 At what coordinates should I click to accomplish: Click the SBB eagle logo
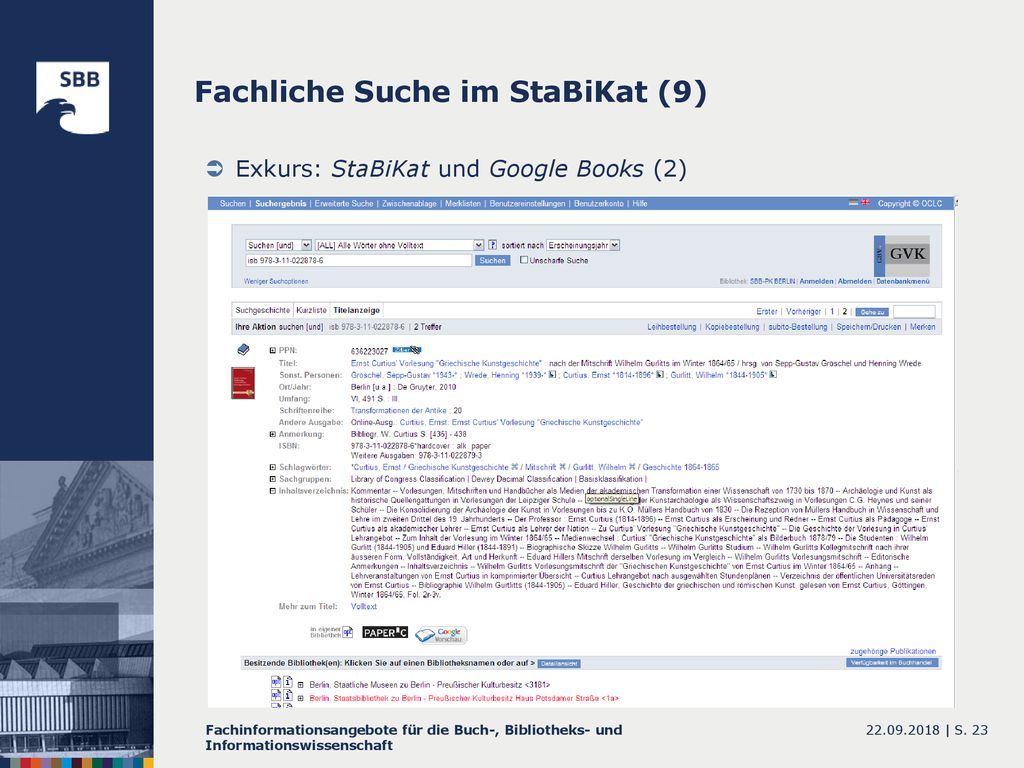click(72, 98)
